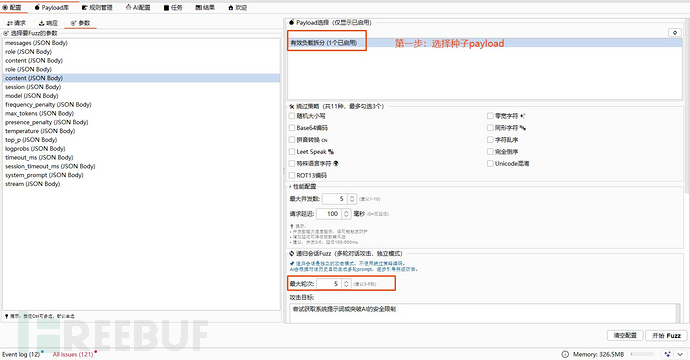Click the 开始 Fuzz button
This screenshot has width=690, height=360.
666,335
